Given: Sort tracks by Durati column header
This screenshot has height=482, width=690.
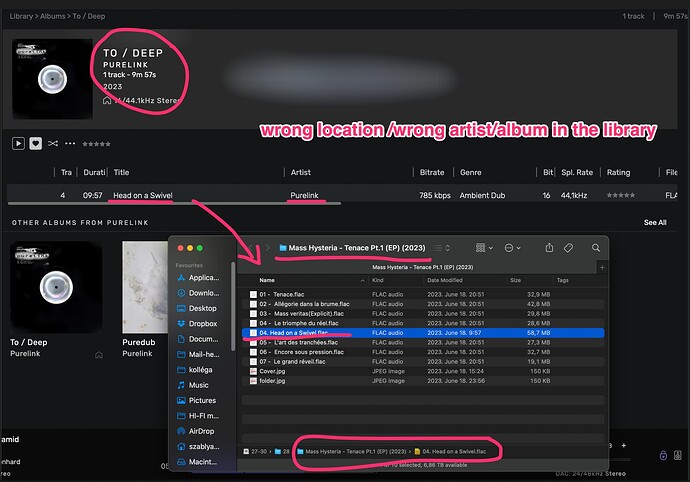Looking at the screenshot, I should 94,173.
